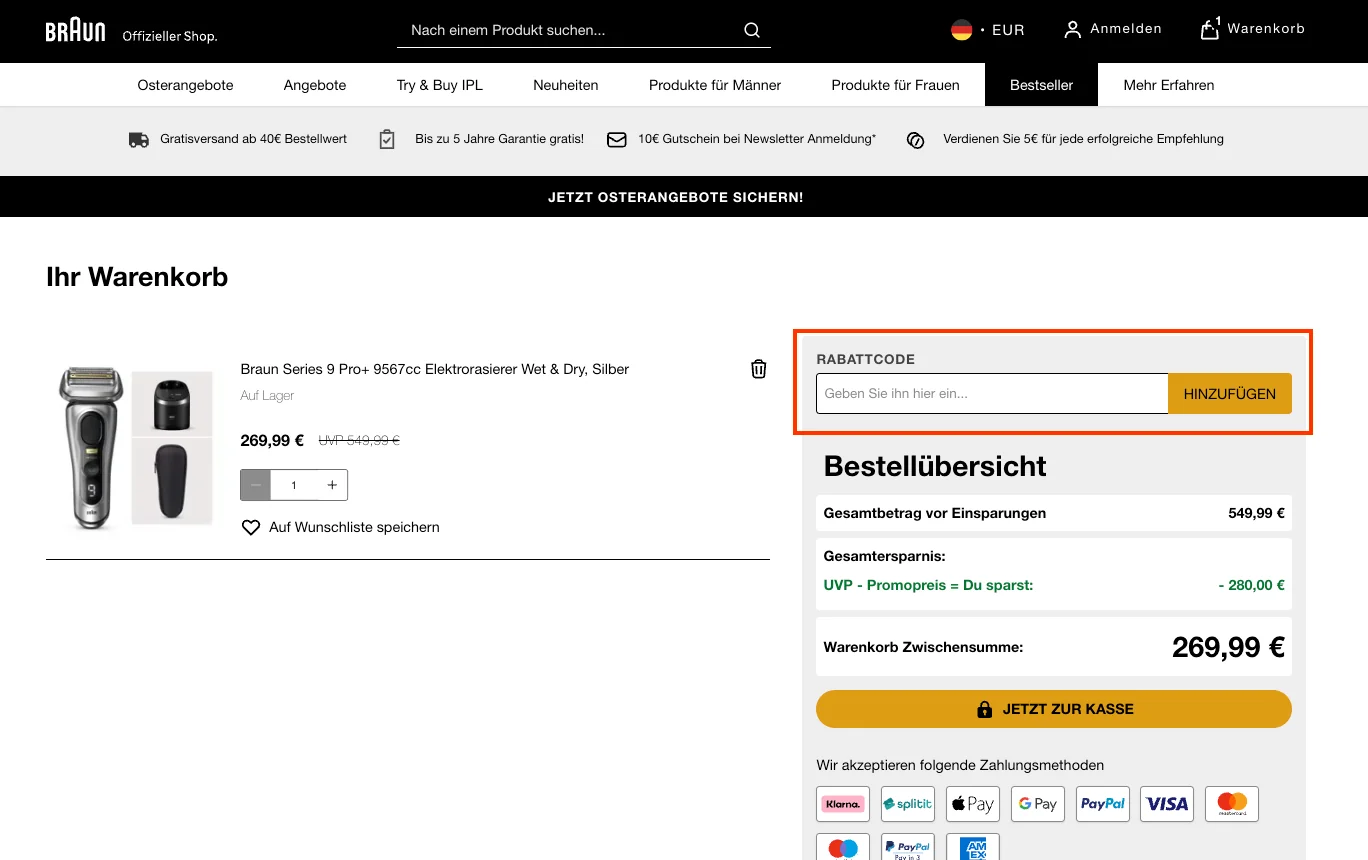Click the Auf Lager status text
1368x860 pixels.
pos(267,396)
